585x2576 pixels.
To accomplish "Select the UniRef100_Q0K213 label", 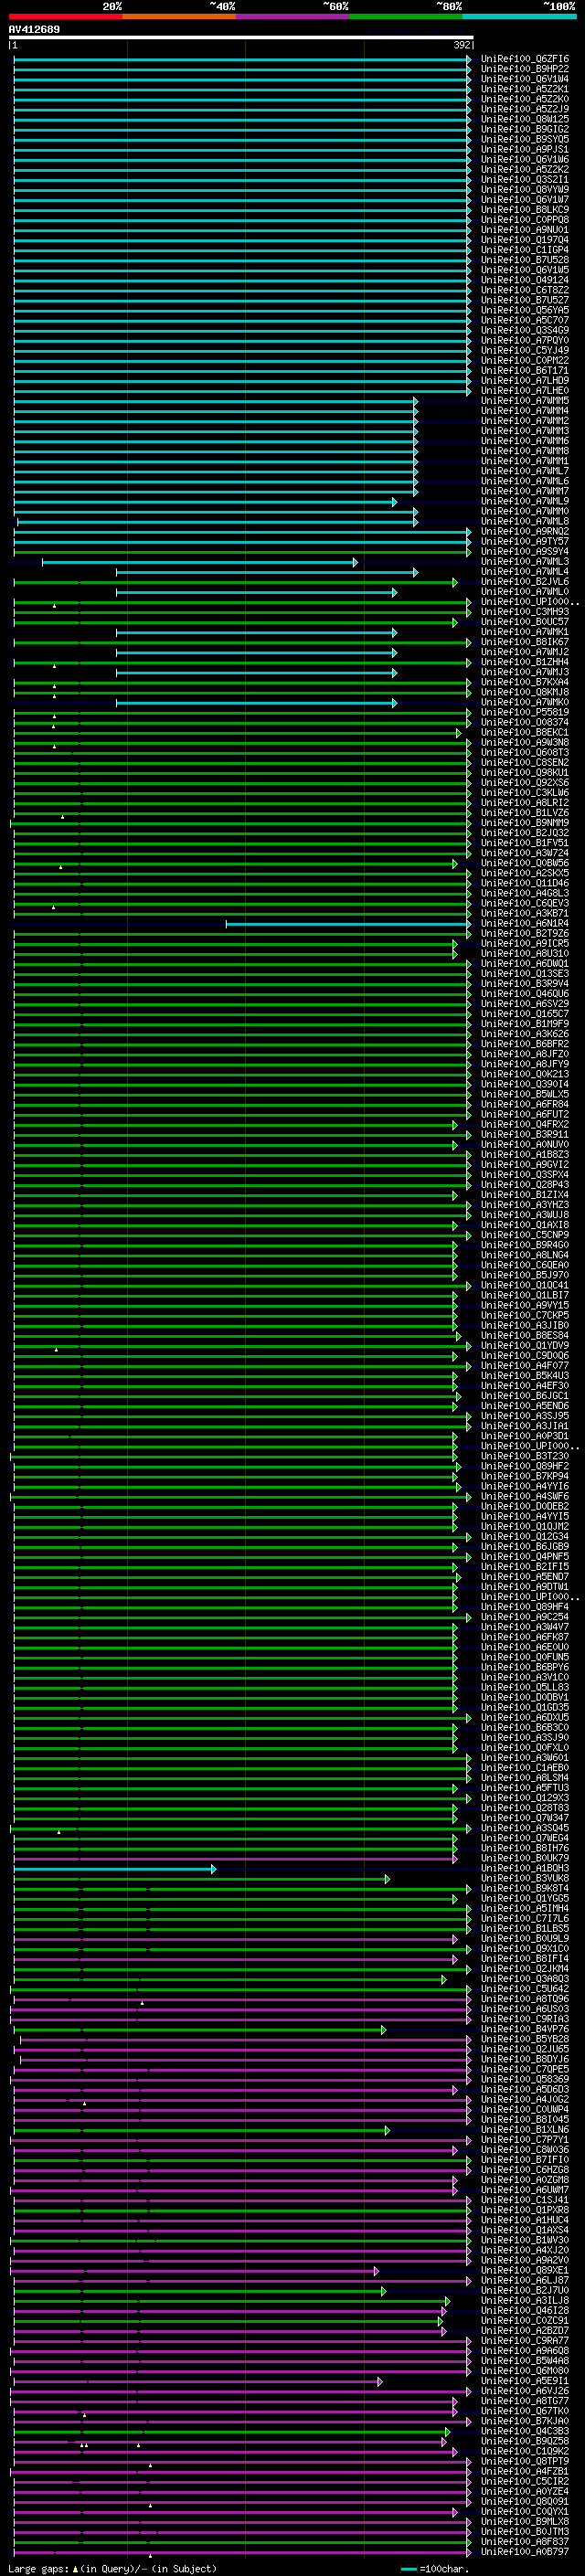I will tap(525, 1074).
